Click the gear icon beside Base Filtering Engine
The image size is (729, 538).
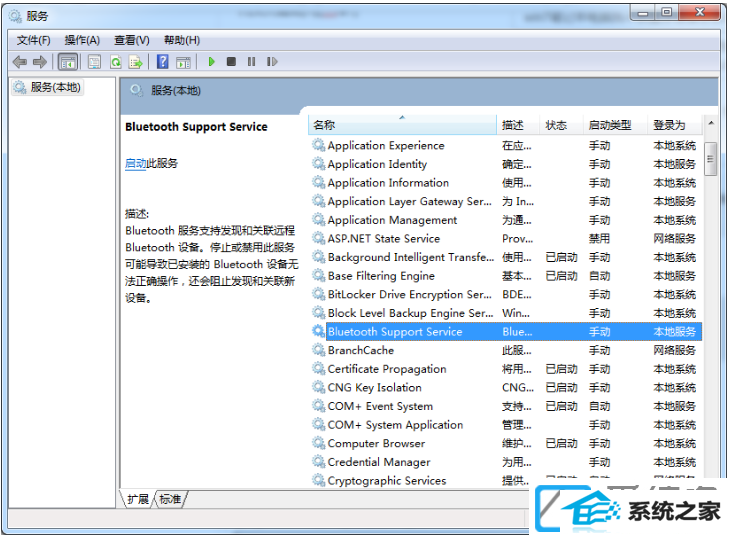318,275
